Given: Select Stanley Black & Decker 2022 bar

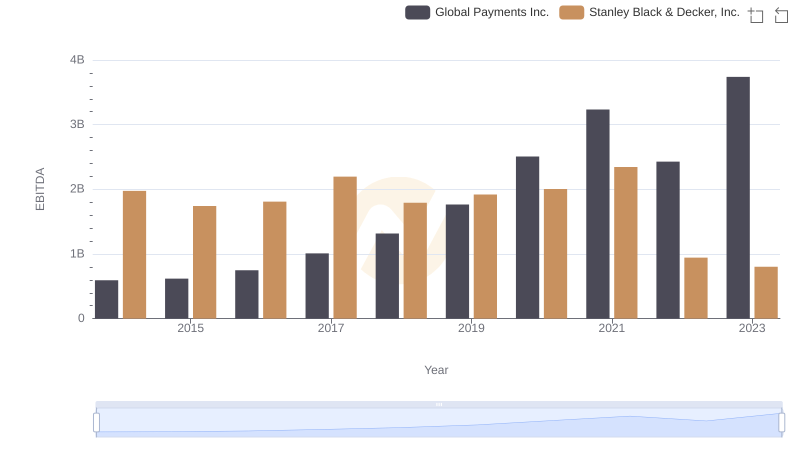Looking at the screenshot, I should point(696,288).
